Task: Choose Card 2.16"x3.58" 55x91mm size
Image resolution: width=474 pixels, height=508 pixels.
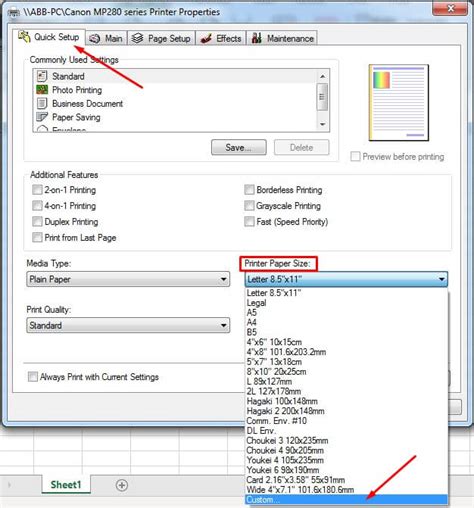Action: pos(346,480)
